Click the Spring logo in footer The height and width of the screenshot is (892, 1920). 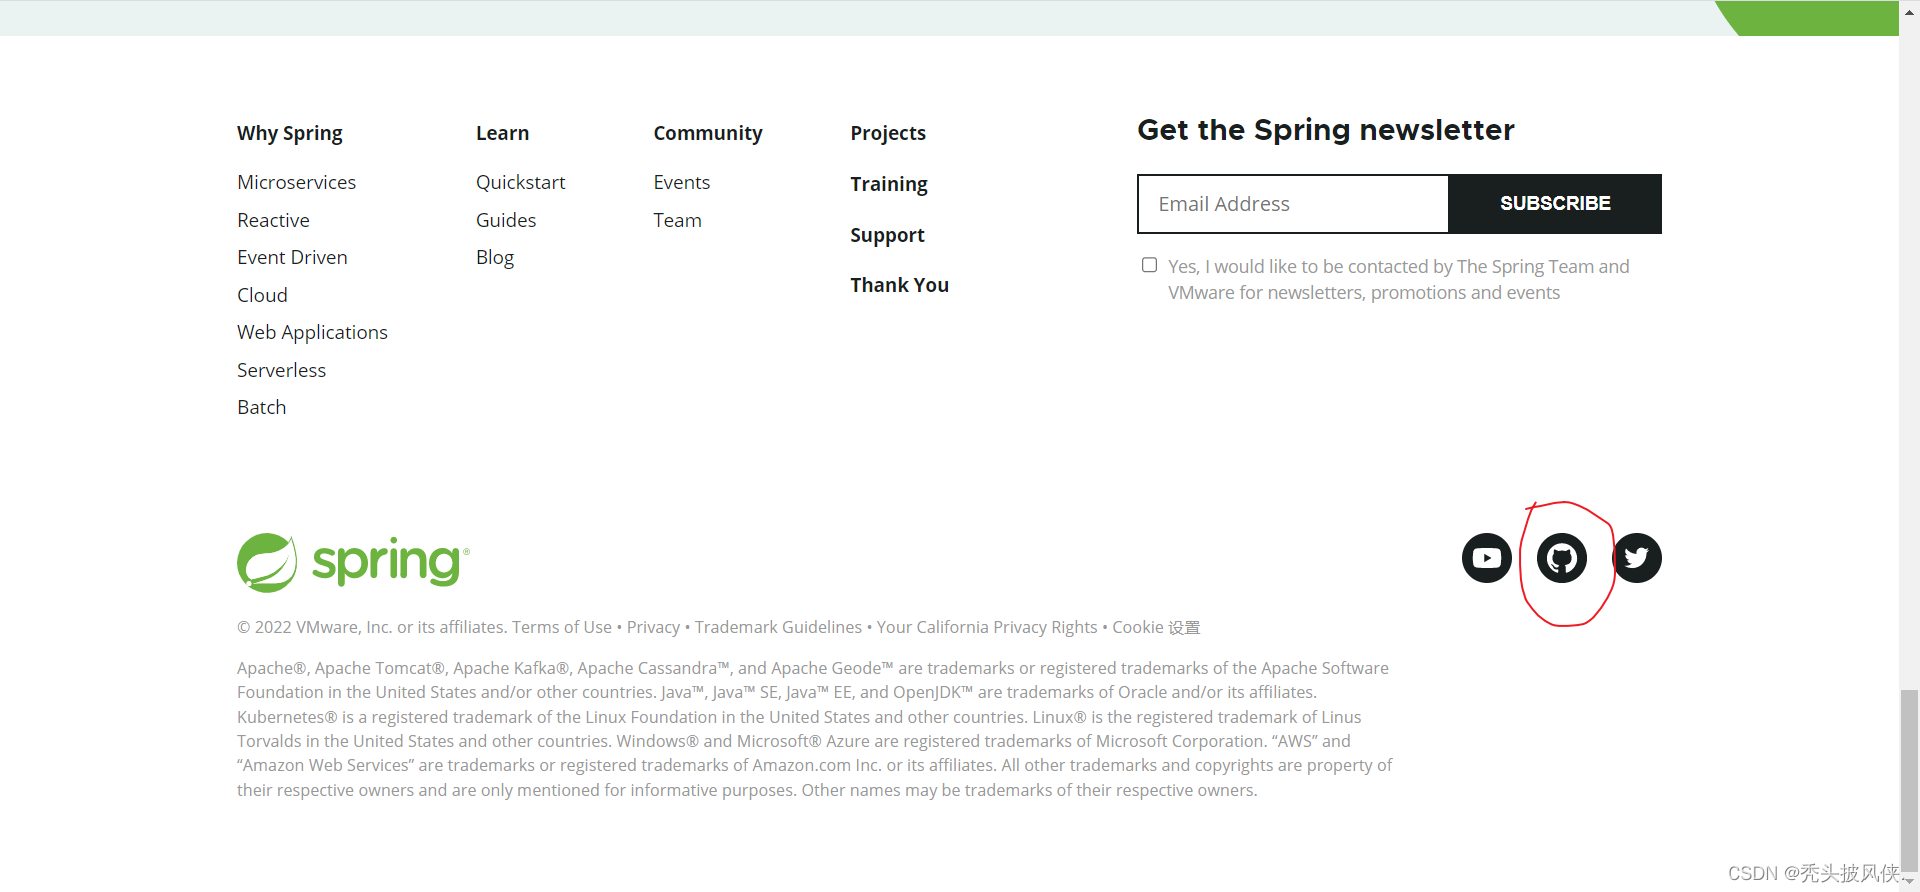[x=353, y=562]
